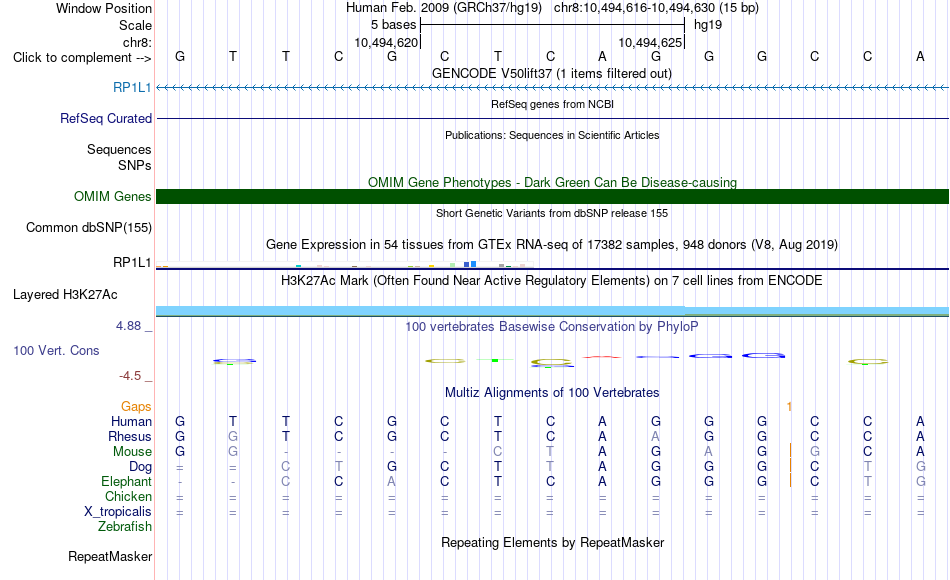Click the 'Gene Expression in 54 tissues' title
This screenshot has width=950, height=580.
[x=552, y=245]
